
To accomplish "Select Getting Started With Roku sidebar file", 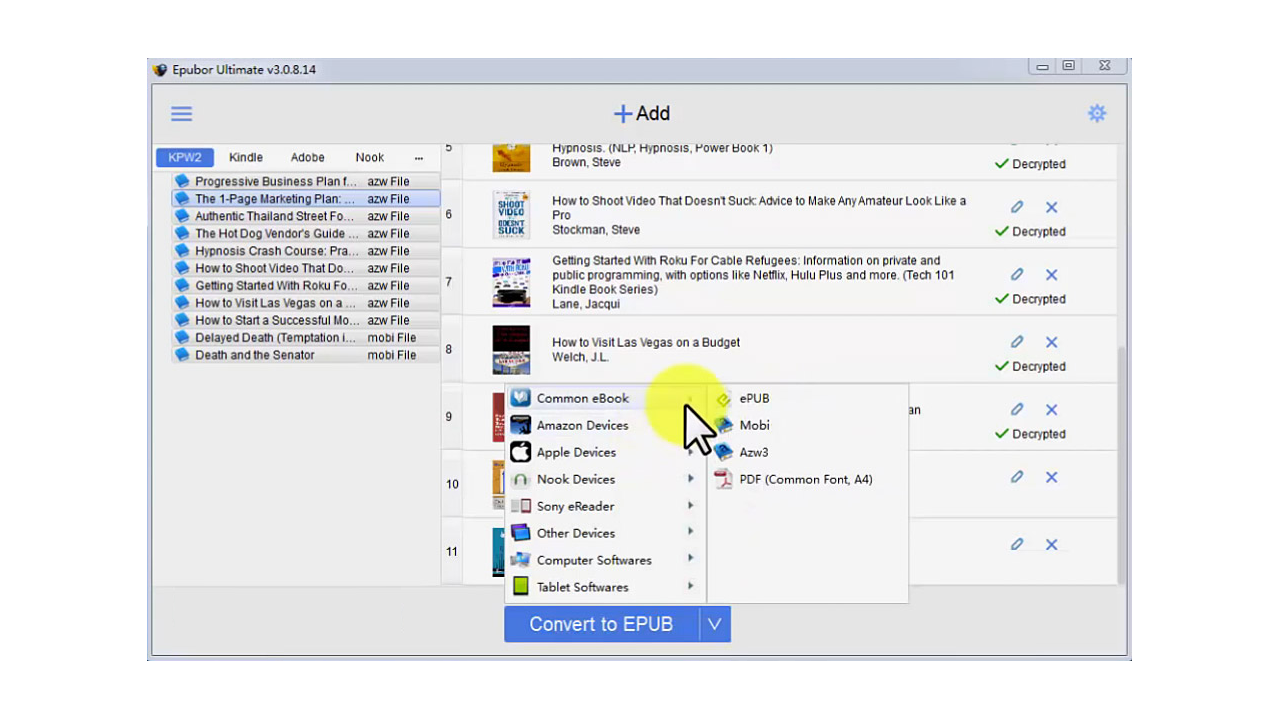I will [x=306, y=286].
